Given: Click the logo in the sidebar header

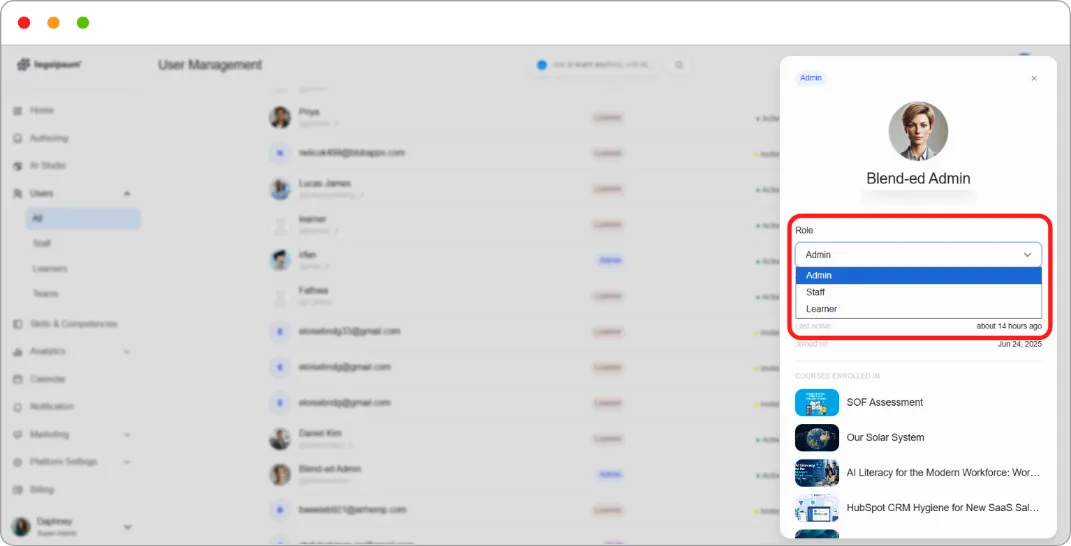Looking at the screenshot, I should click(x=49, y=64).
